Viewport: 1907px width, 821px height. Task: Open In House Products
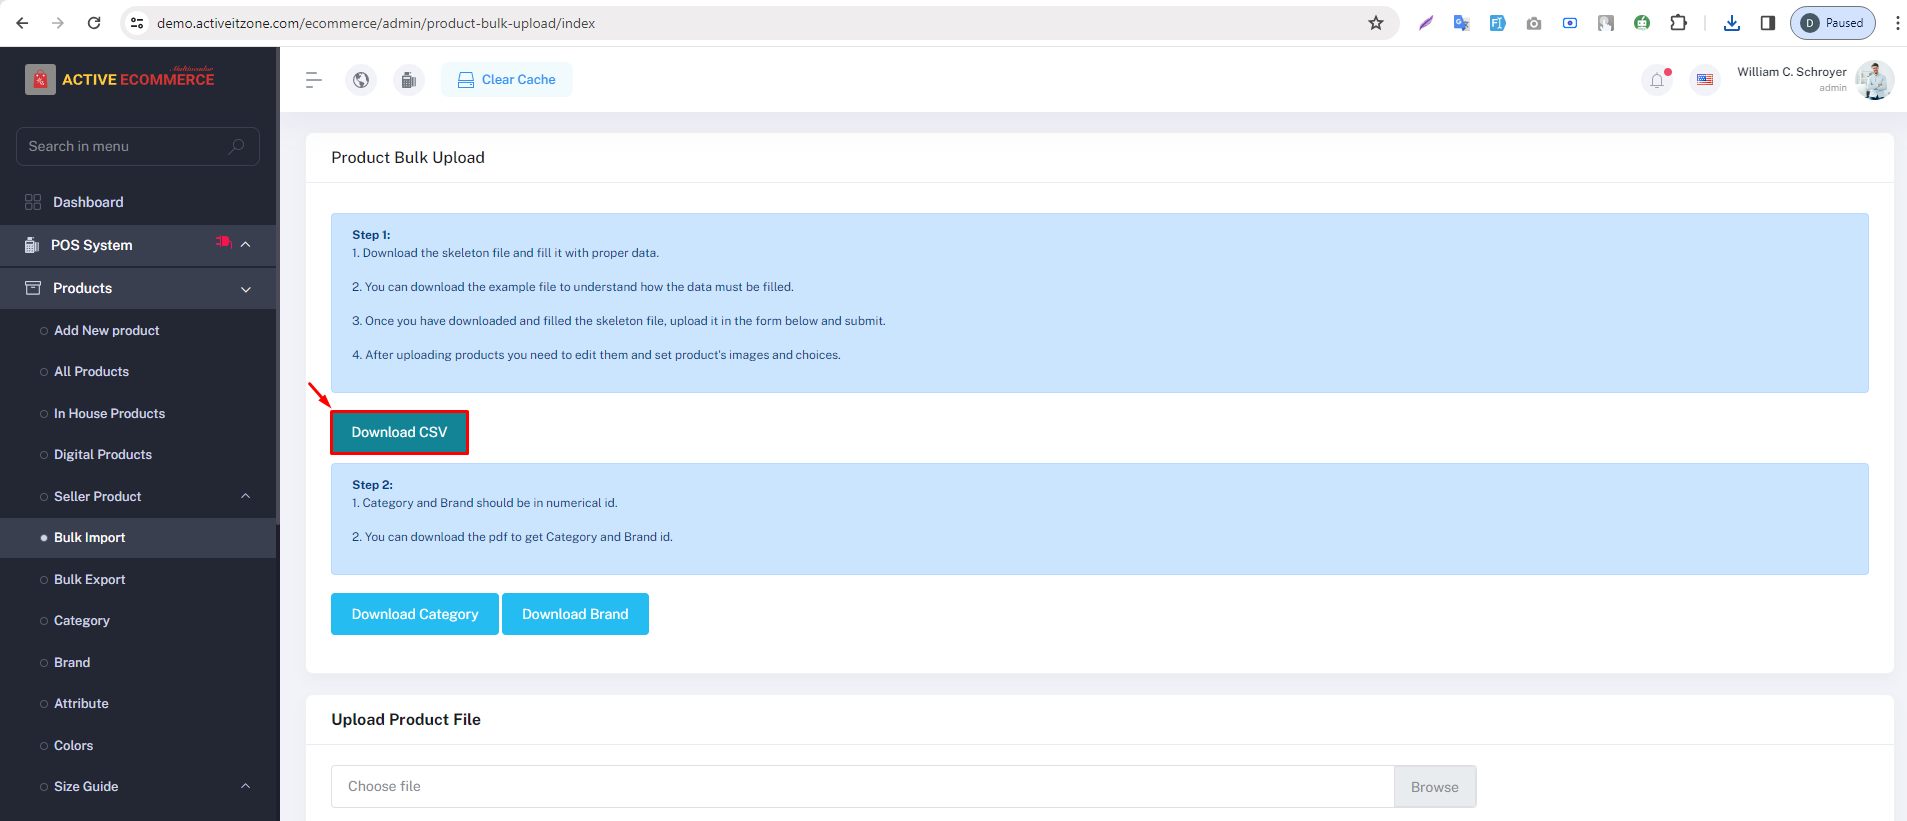coord(110,413)
